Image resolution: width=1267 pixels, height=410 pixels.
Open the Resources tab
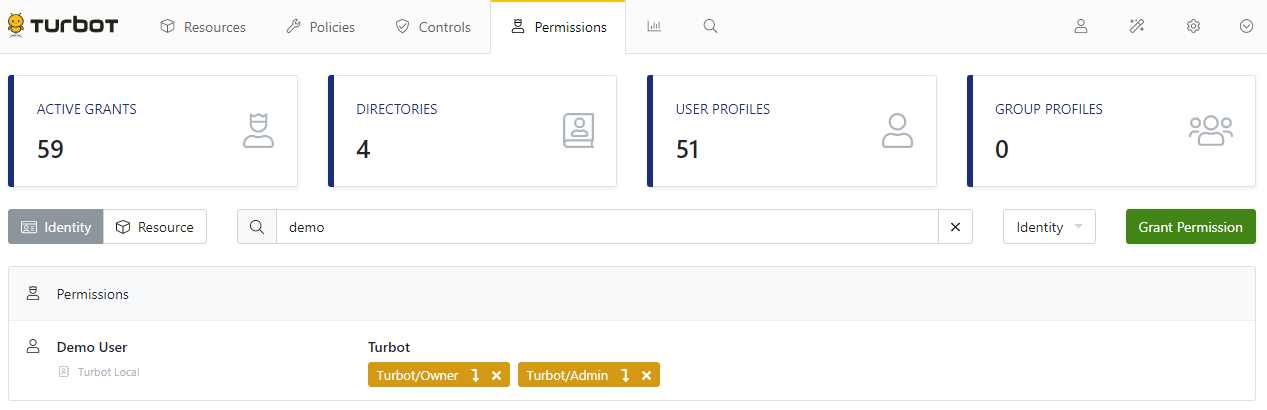[x=203, y=27]
